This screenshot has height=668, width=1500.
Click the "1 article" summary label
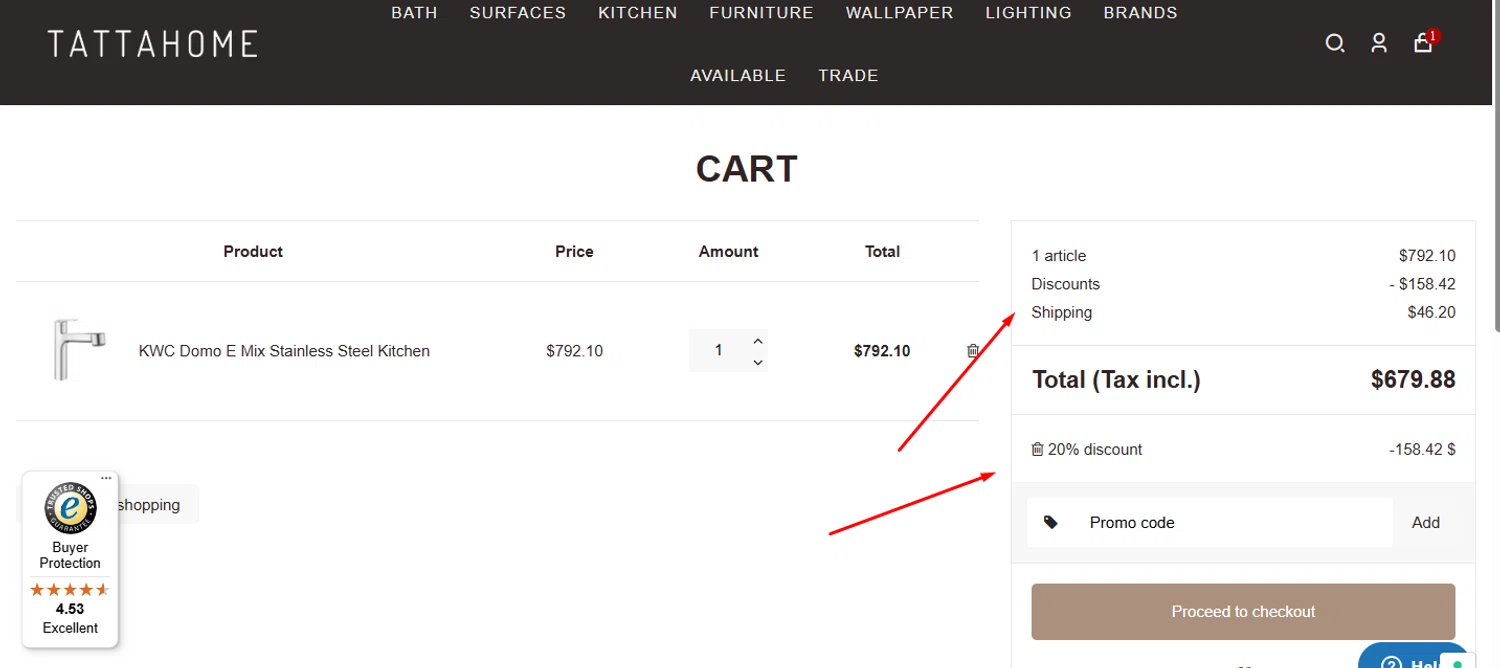[1059, 256]
